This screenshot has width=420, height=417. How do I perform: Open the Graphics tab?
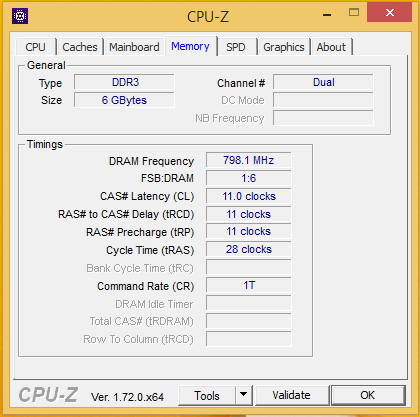284,47
